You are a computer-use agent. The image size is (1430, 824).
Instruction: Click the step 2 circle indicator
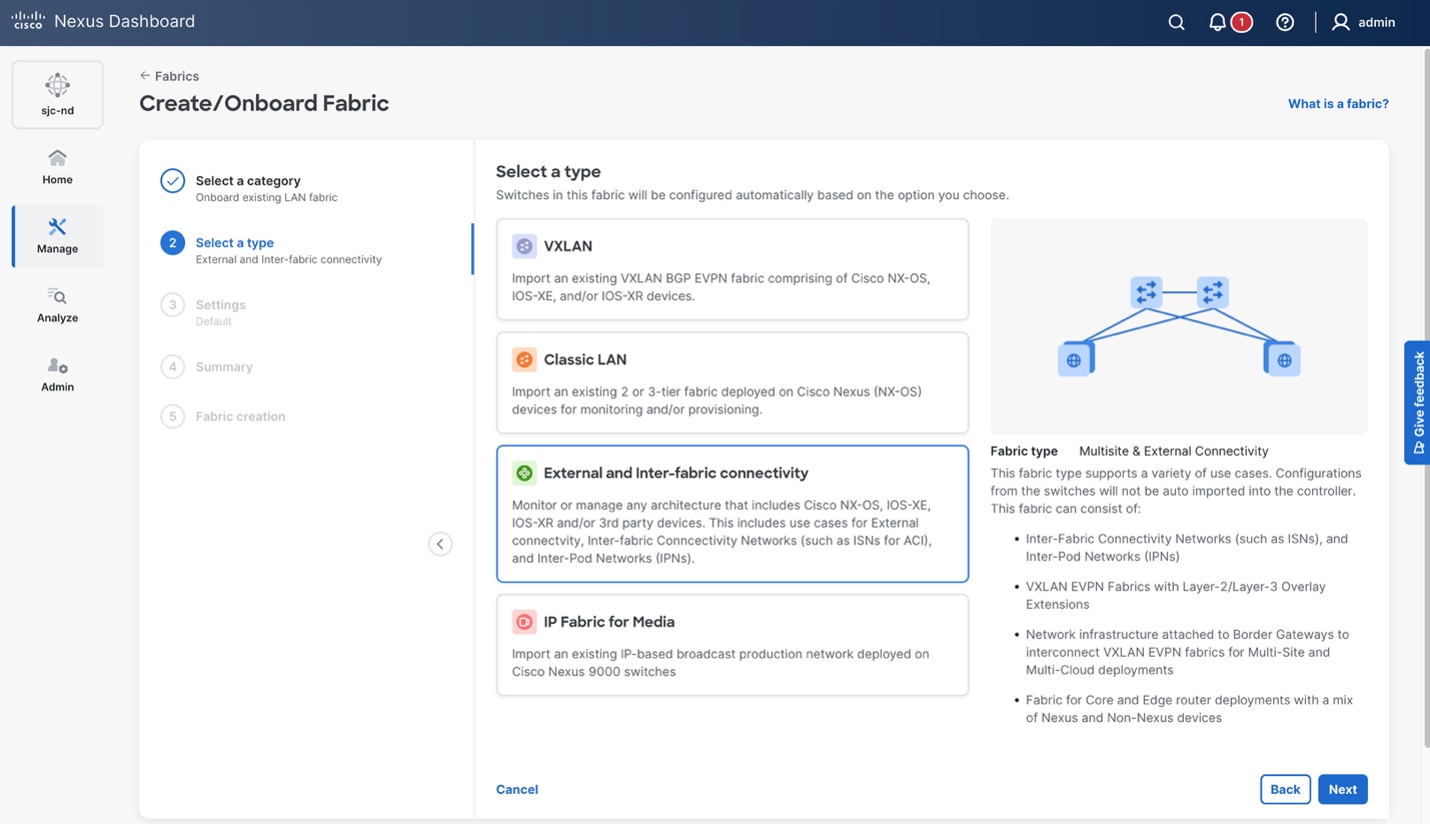(x=172, y=243)
